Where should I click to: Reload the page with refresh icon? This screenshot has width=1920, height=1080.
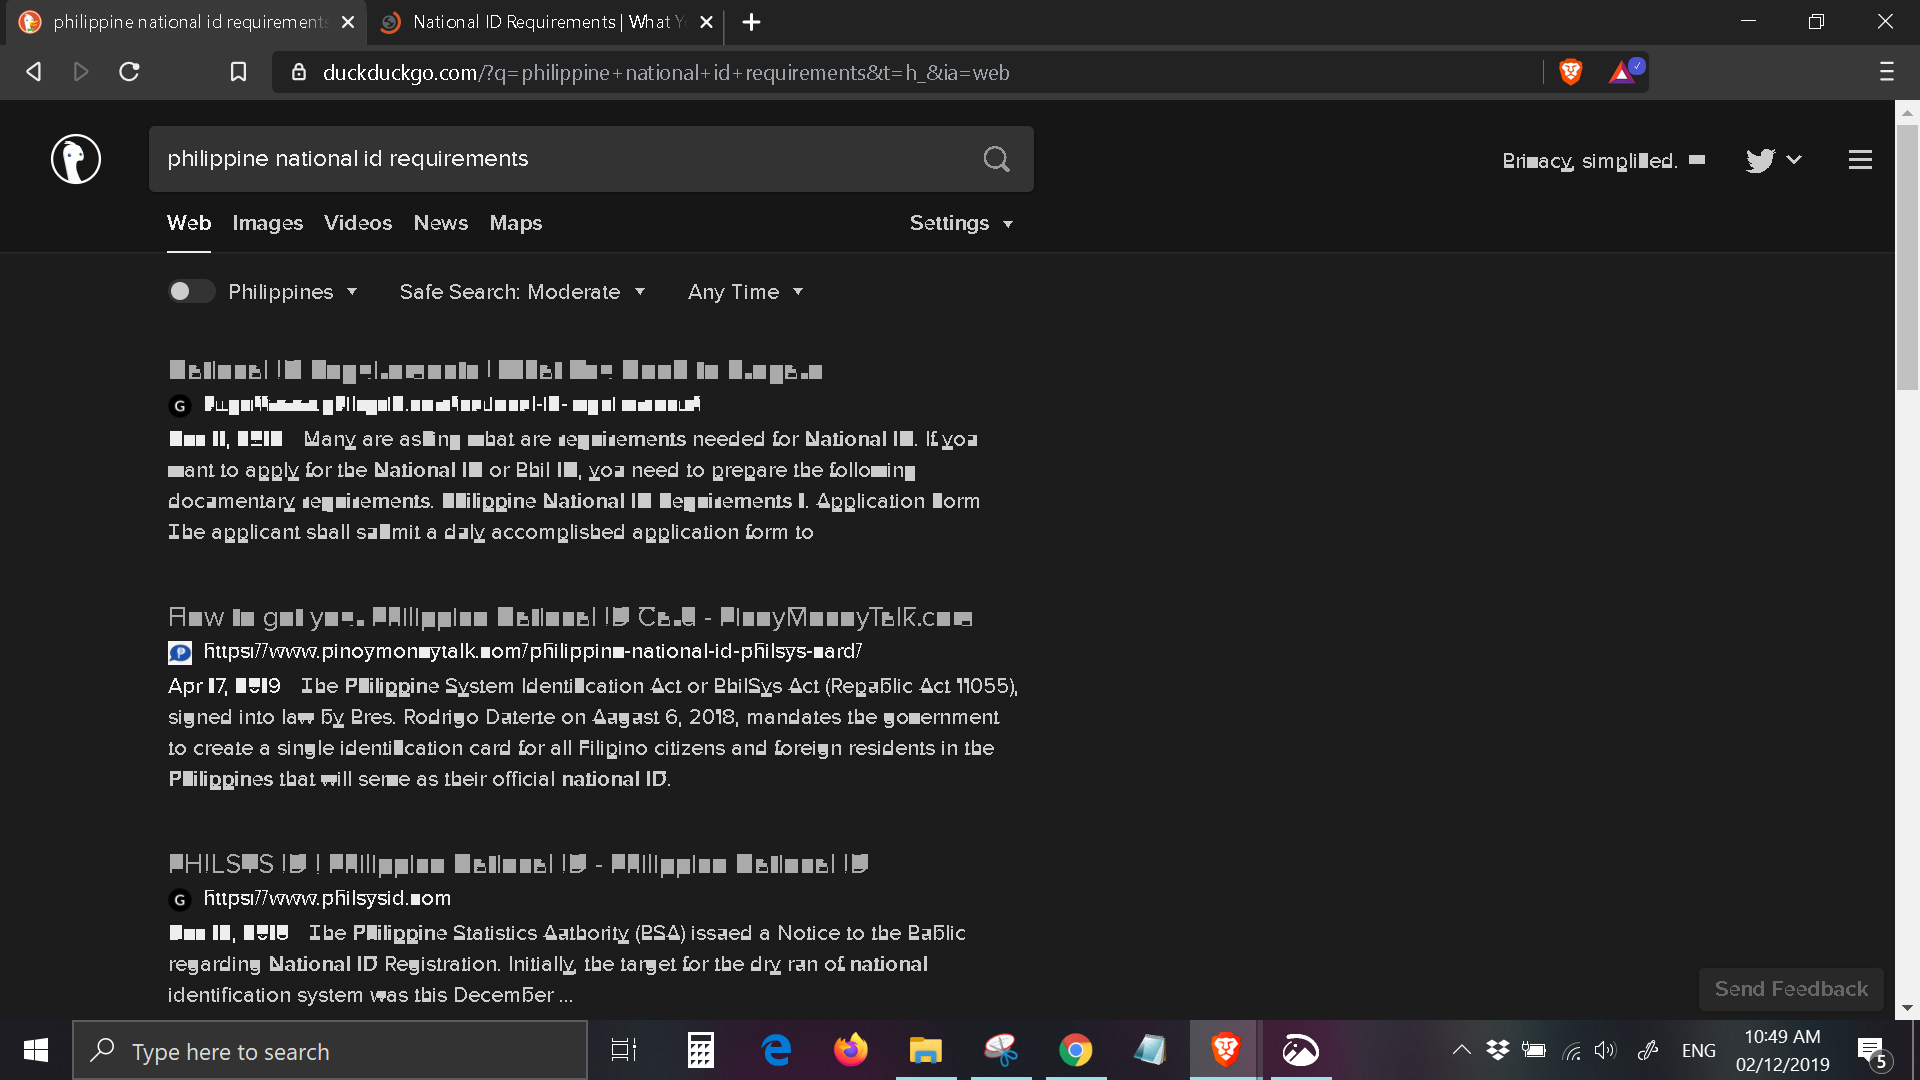129,72
